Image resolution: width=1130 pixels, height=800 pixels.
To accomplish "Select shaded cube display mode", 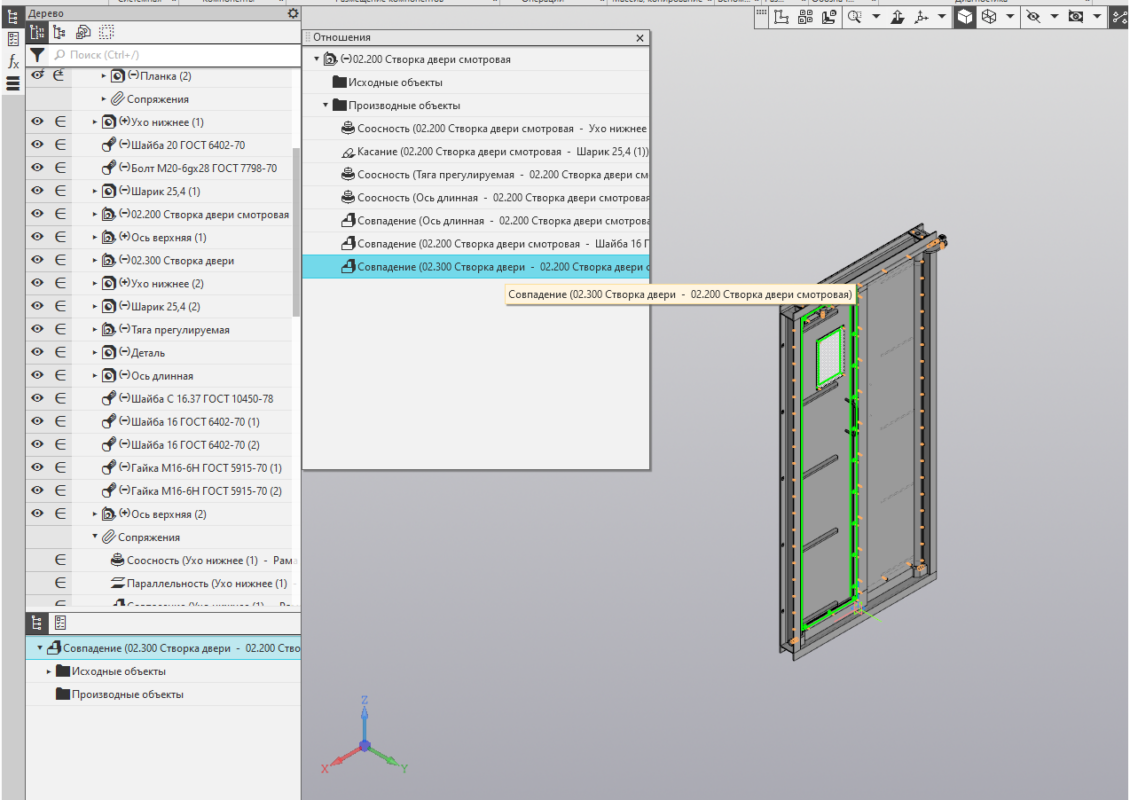I will (x=965, y=17).
